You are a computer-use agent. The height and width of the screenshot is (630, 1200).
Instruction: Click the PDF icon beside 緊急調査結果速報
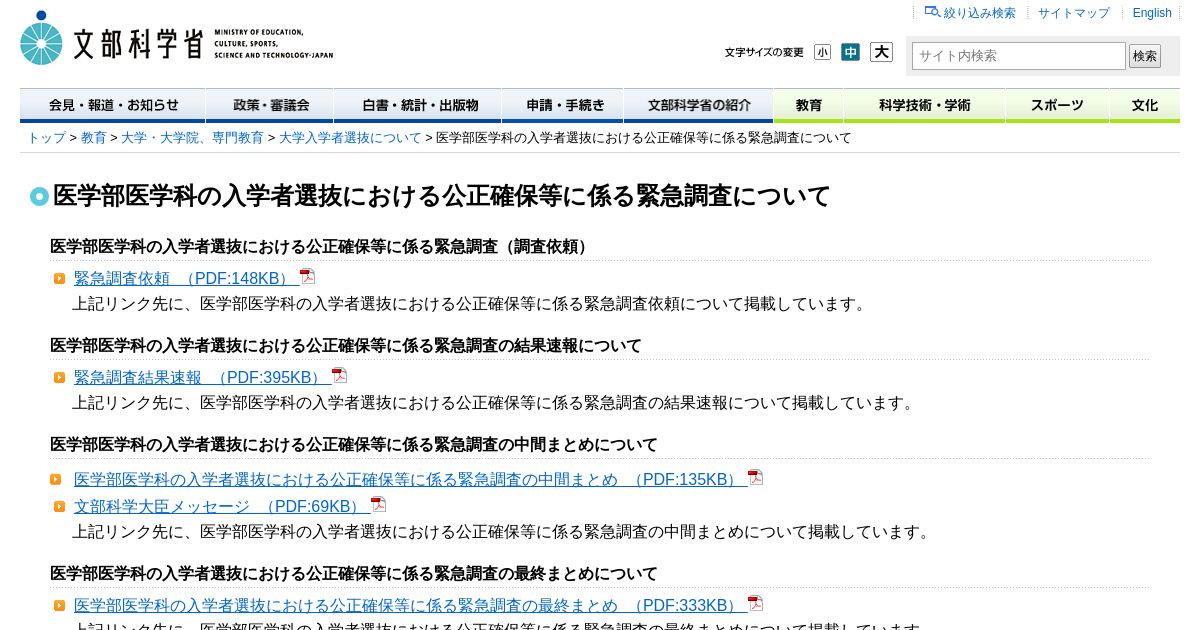tap(339, 376)
